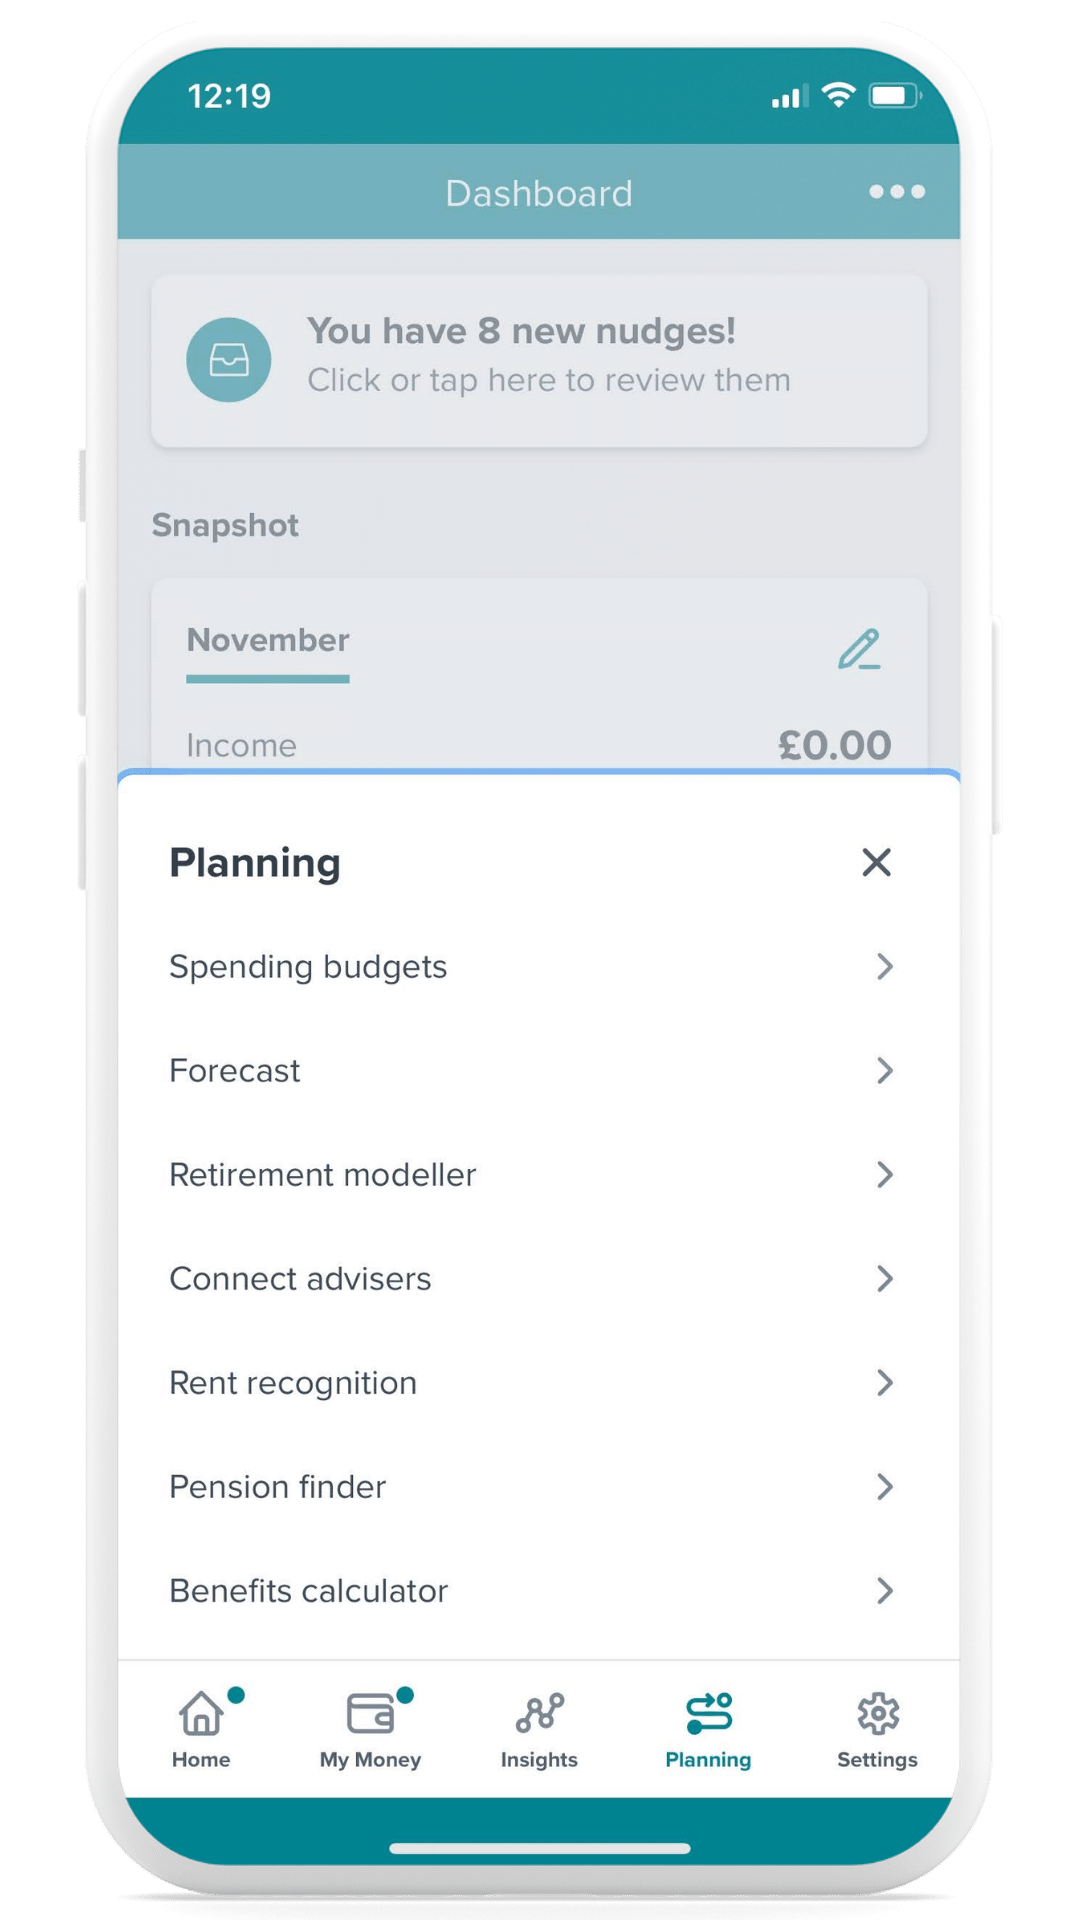Expand Spending budgets via its chevron
The height and width of the screenshot is (1920, 1080).
point(886,967)
